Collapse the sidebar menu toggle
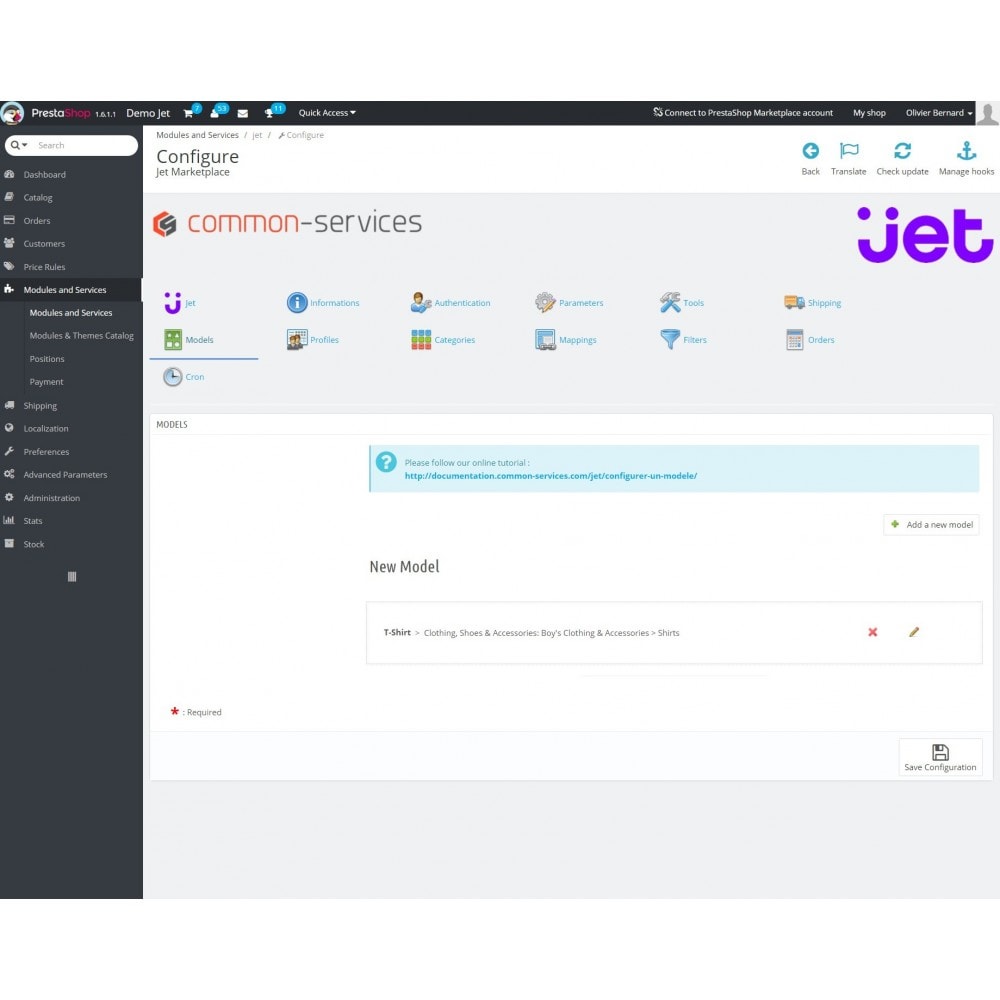 (x=72, y=577)
